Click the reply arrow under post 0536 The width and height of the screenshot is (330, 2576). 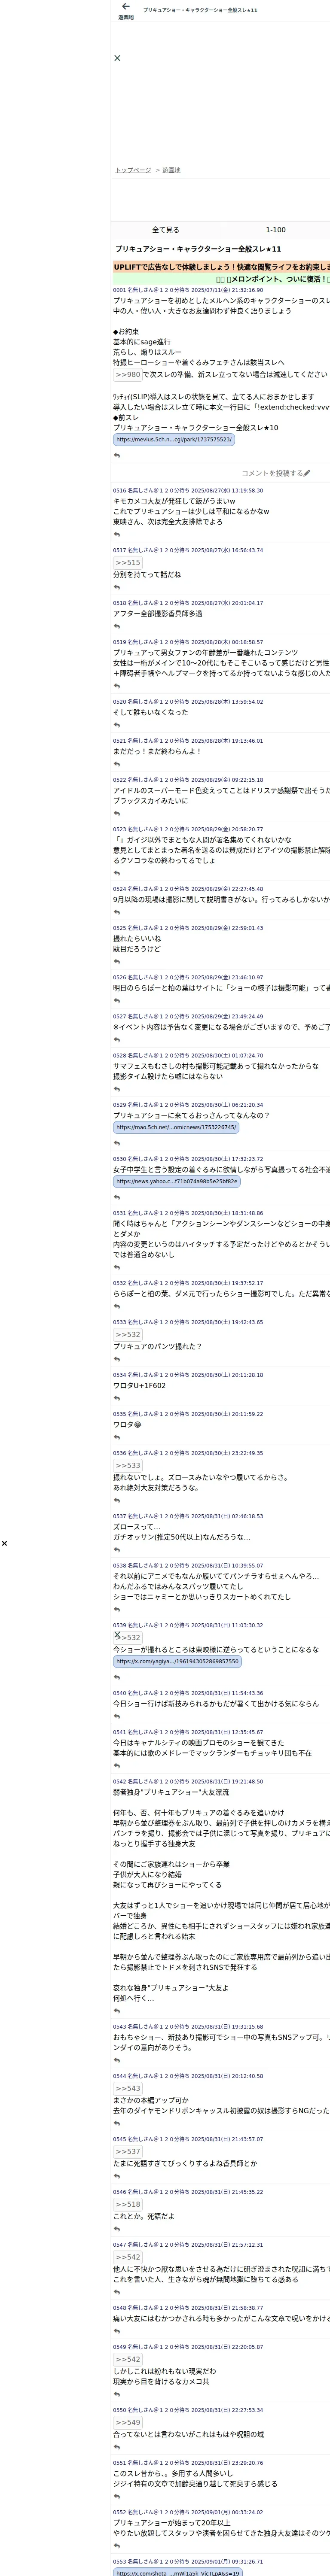[x=117, y=1500]
